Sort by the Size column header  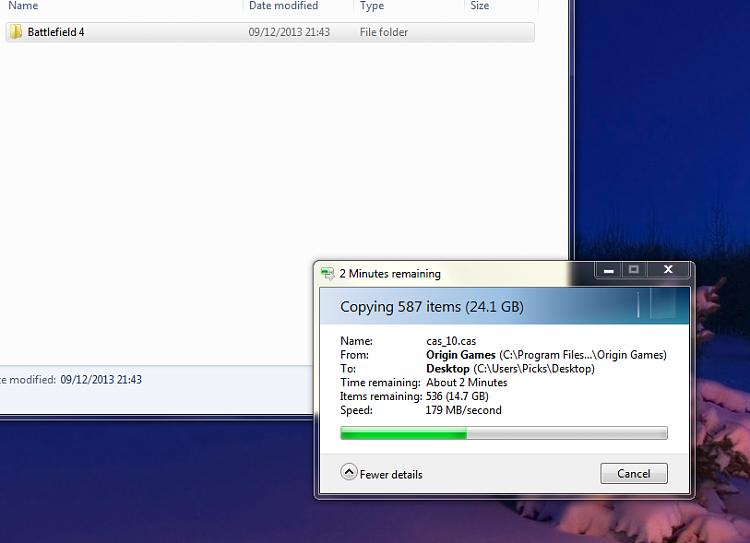(479, 6)
